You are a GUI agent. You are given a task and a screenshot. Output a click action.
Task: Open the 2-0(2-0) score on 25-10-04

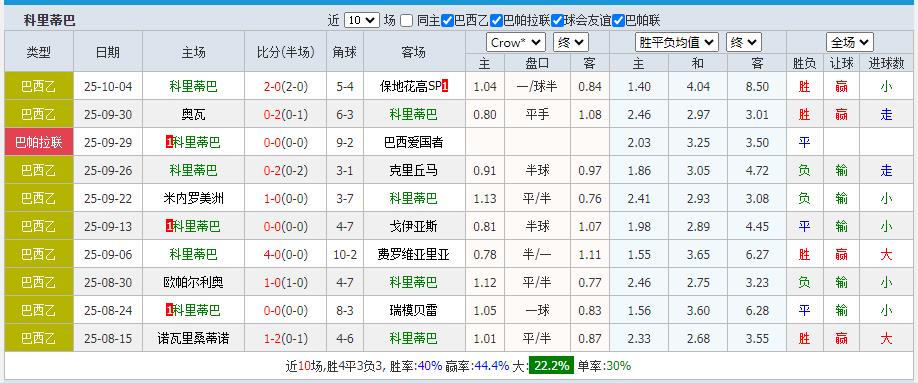(x=285, y=87)
